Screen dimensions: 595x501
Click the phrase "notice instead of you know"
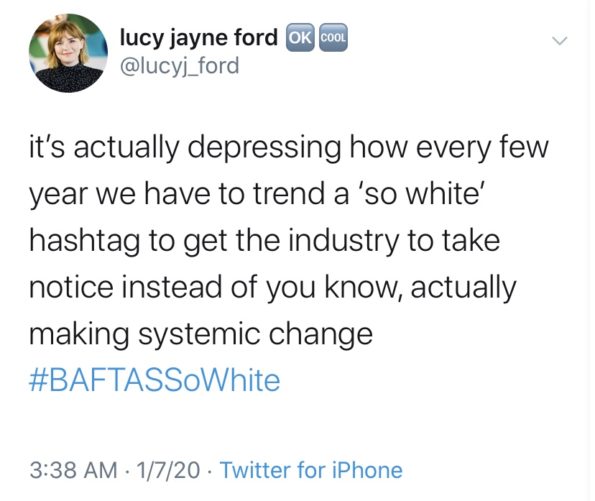216,288
